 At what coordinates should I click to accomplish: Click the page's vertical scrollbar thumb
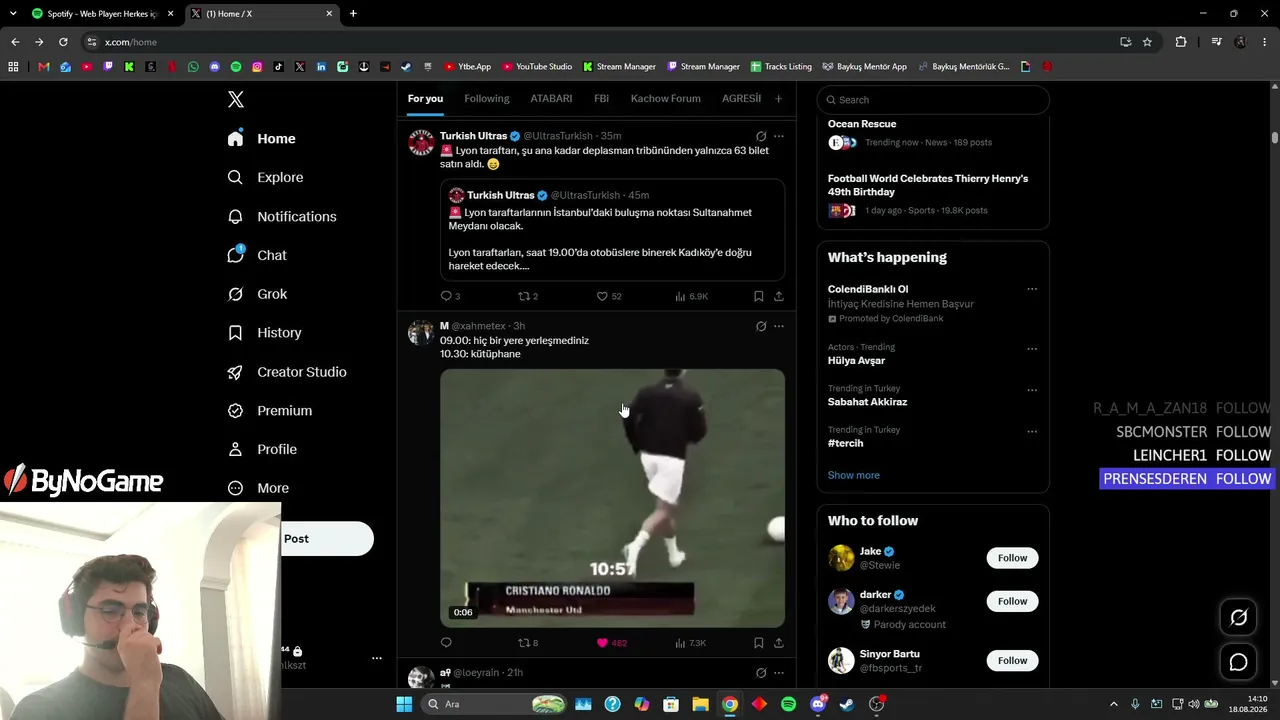[1275, 137]
